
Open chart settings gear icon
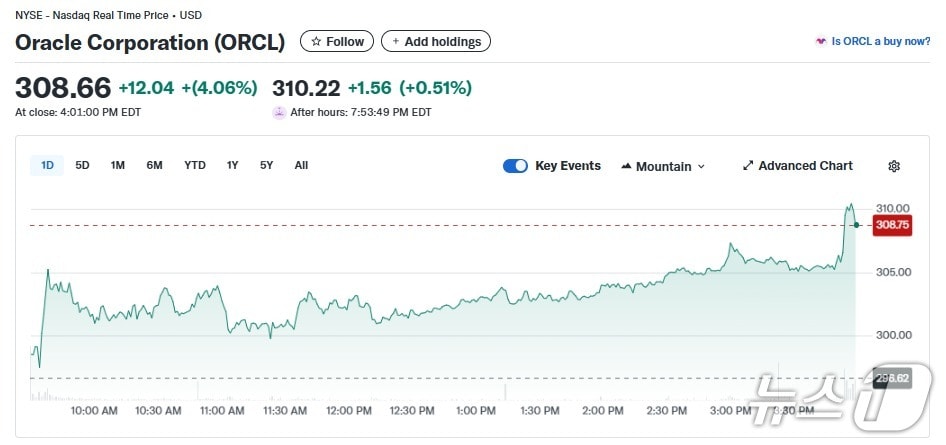894,166
